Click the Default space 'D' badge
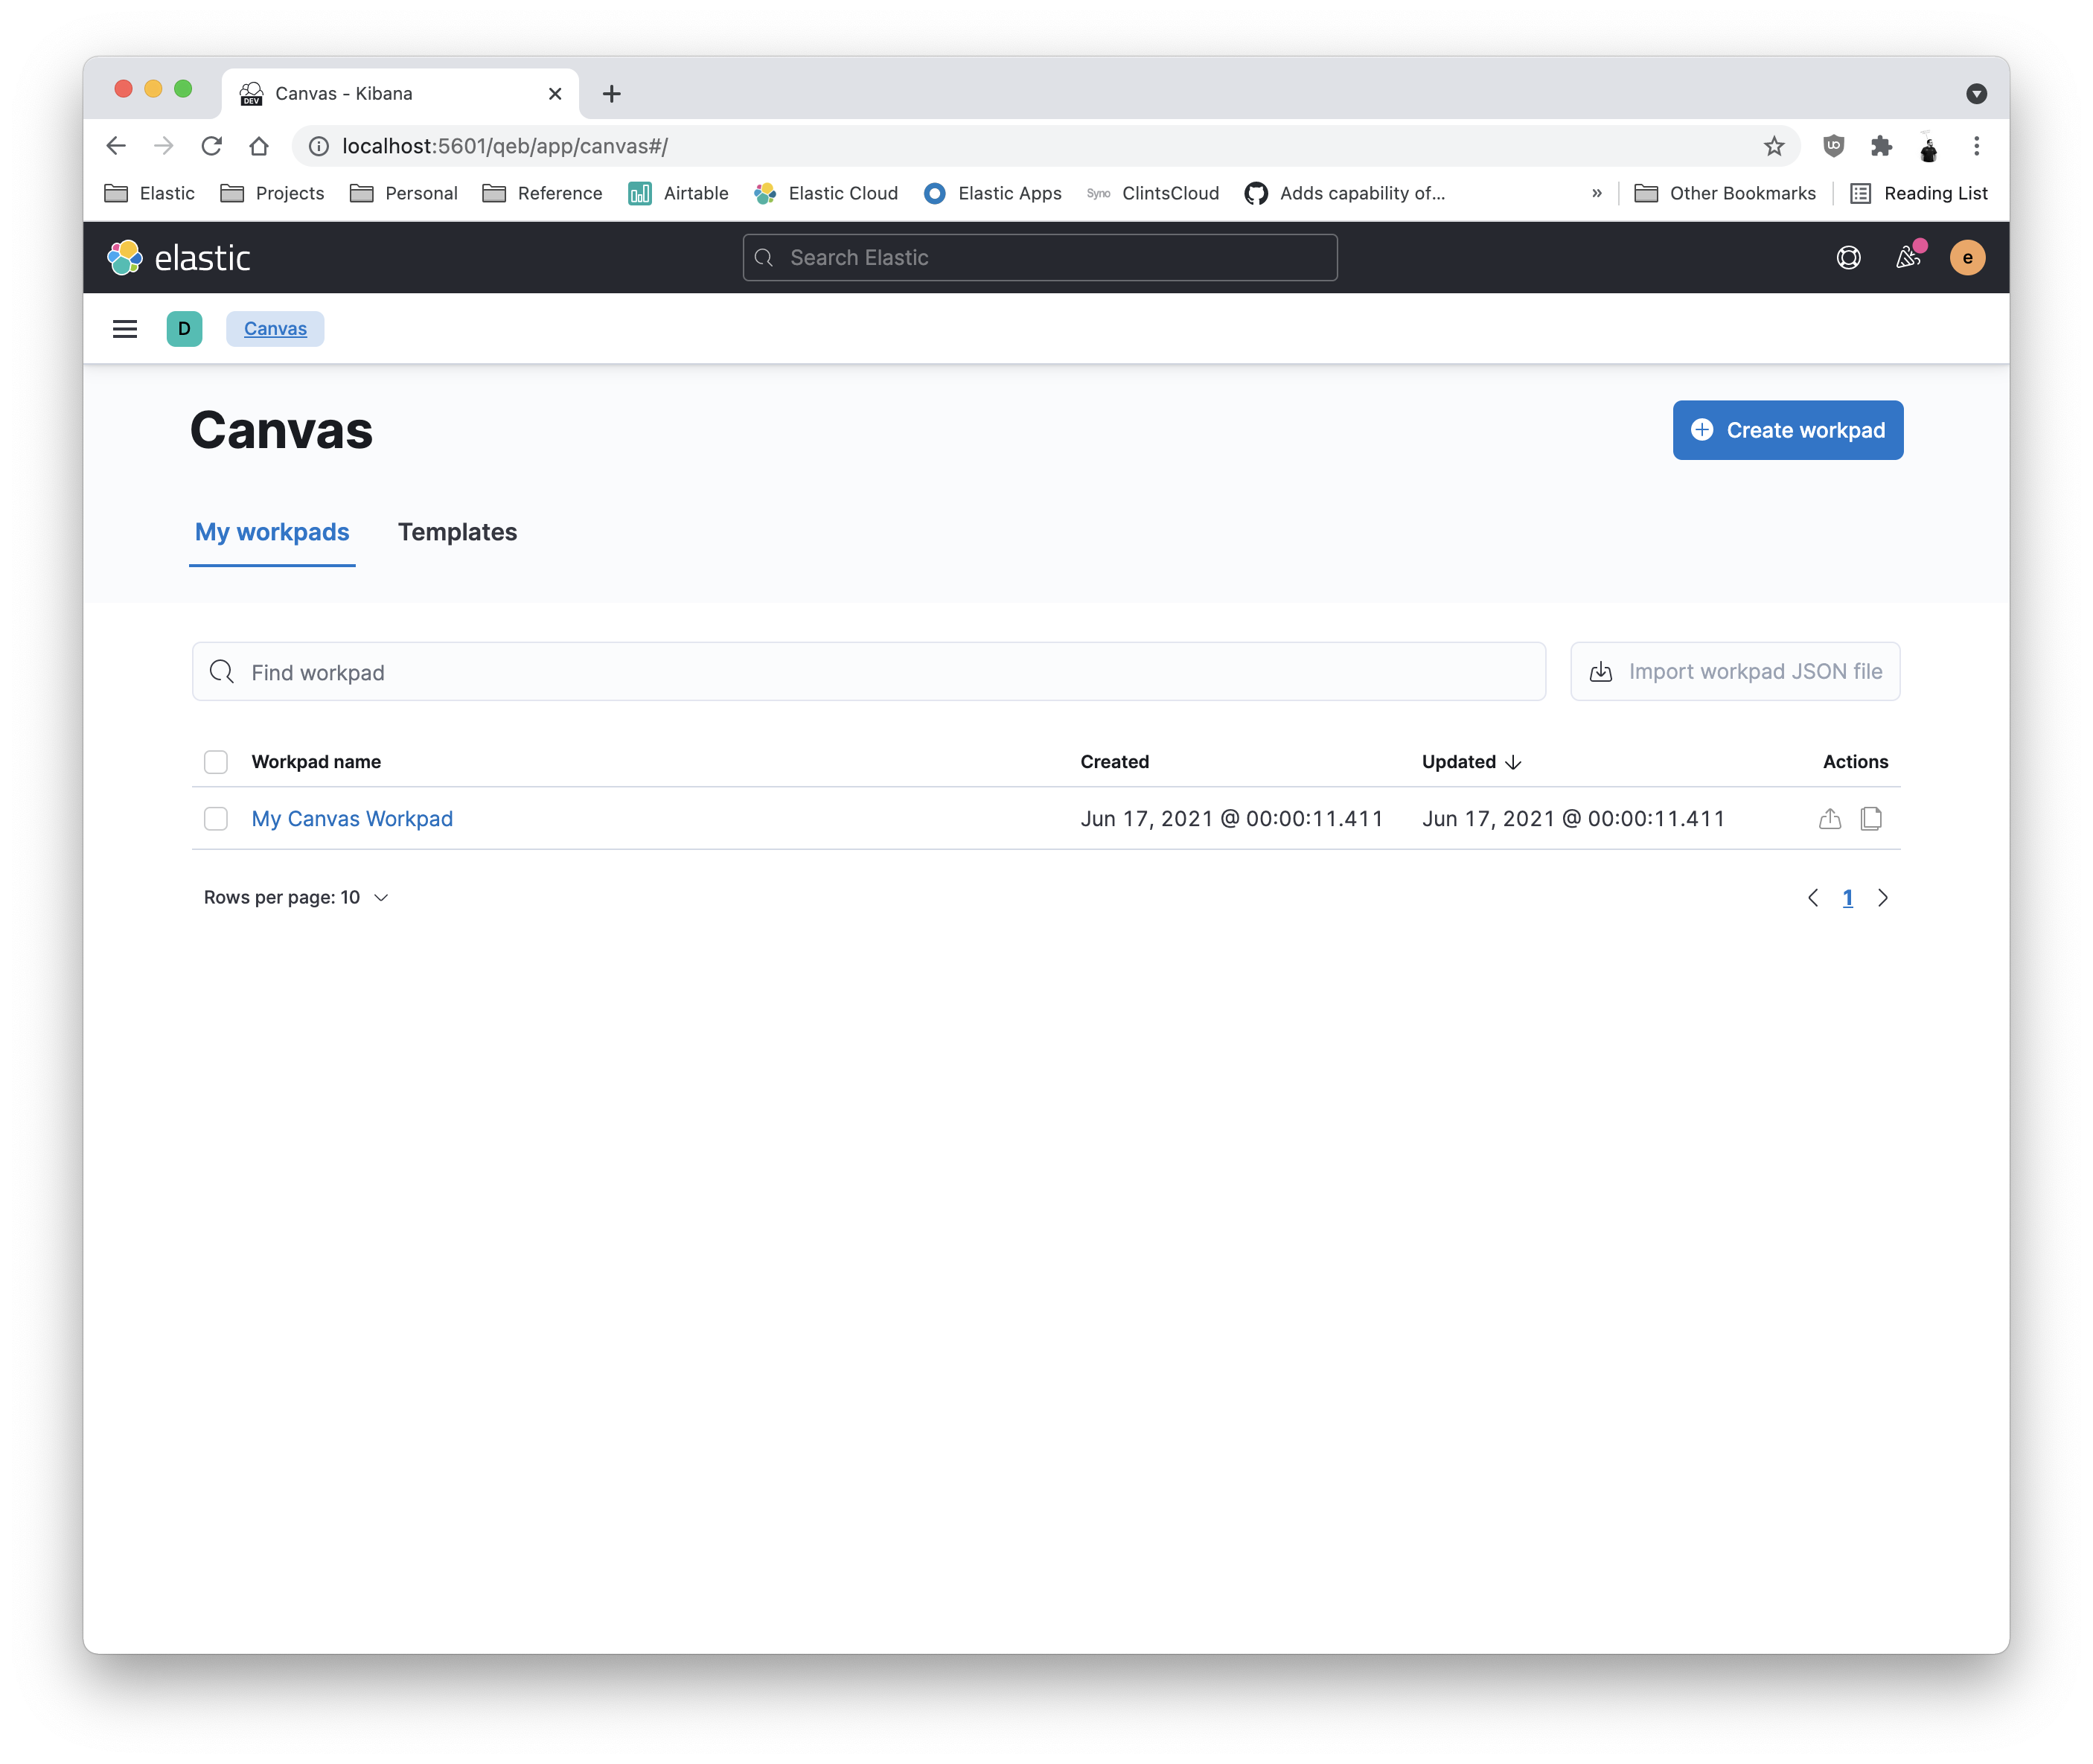The width and height of the screenshot is (2093, 1764). [184, 329]
